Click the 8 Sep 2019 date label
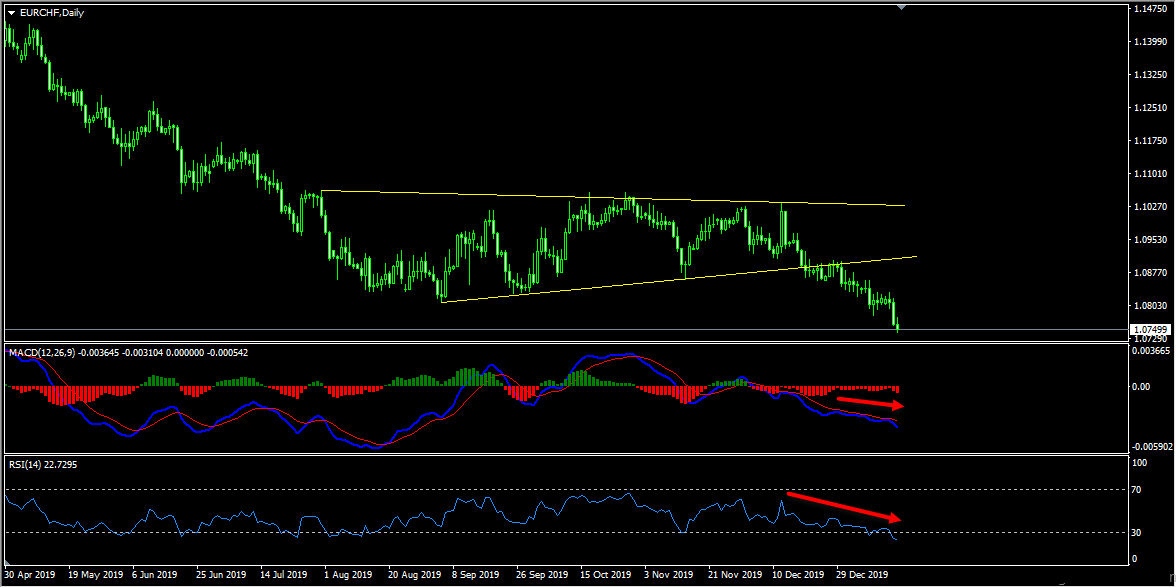The width and height of the screenshot is (1176, 588). click(477, 574)
